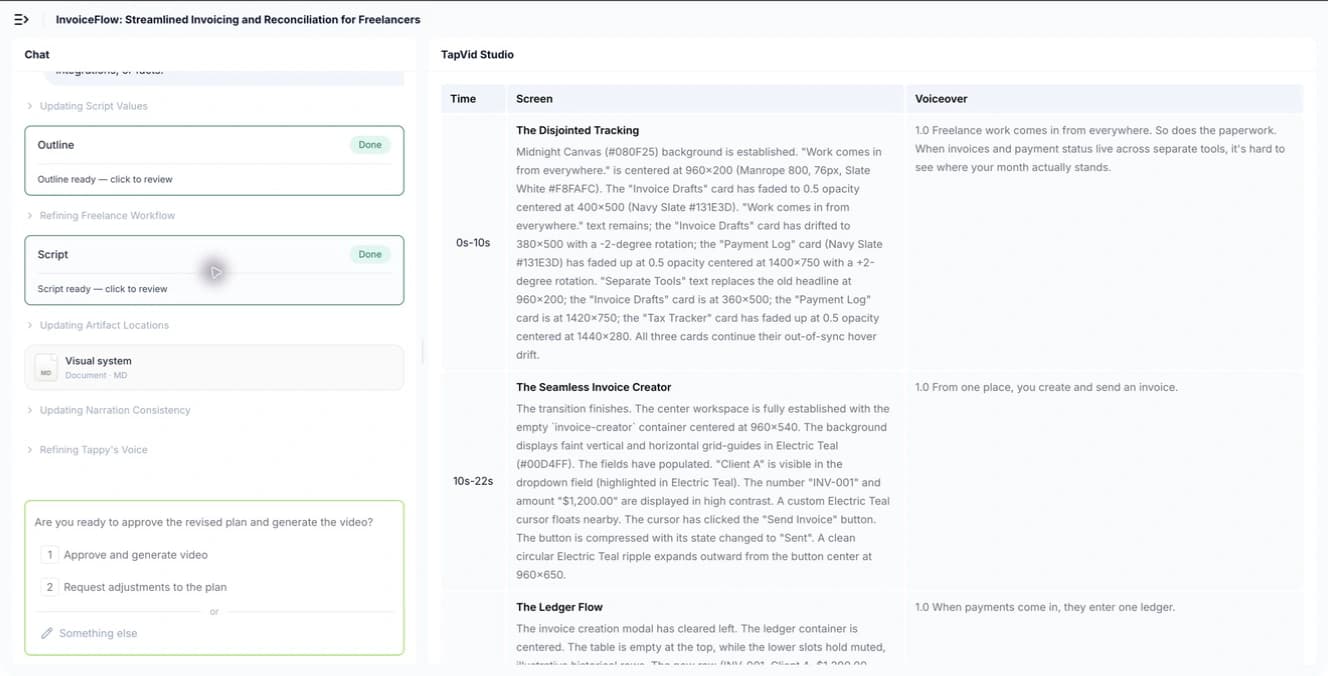Click option number 2 badge
1328x676 pixels.
click(49, 587)
